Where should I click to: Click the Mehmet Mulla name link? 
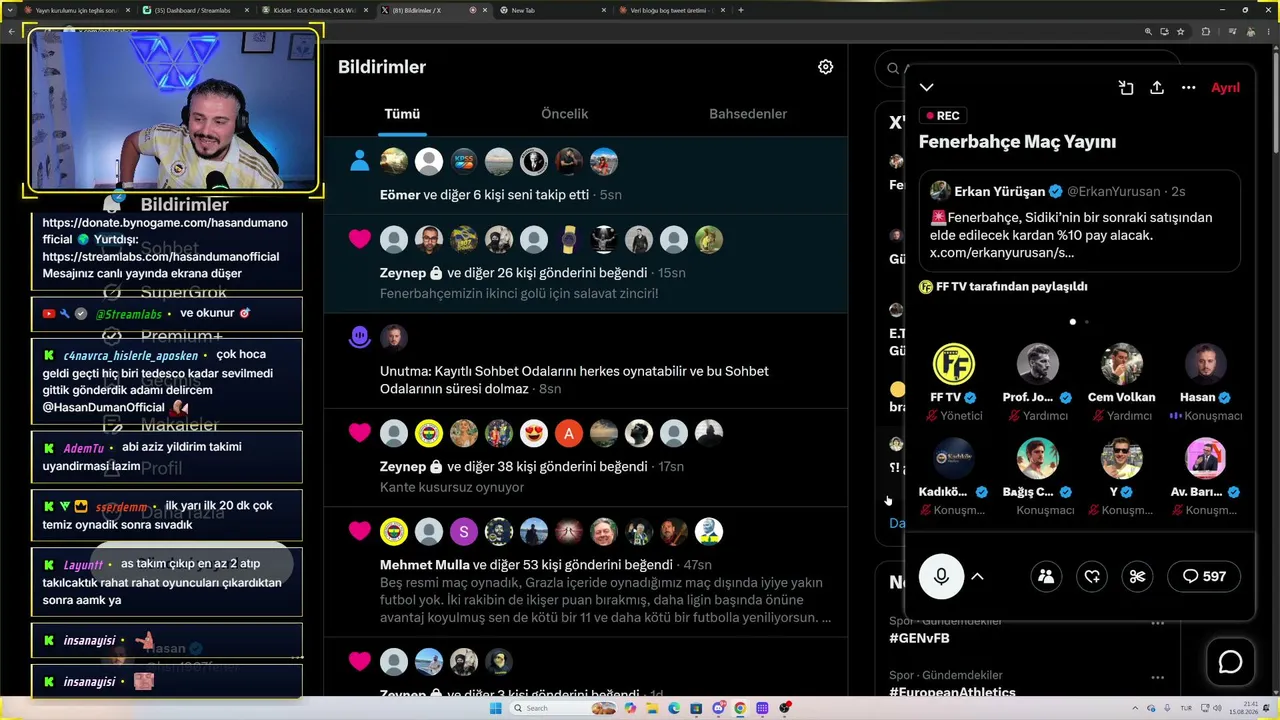click(424, 565)
